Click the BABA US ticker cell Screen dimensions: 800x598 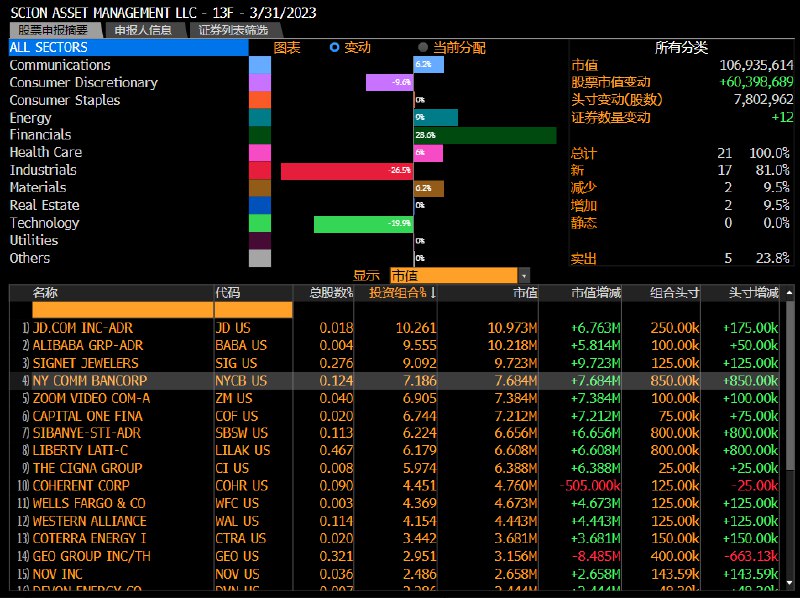[241, 345]
